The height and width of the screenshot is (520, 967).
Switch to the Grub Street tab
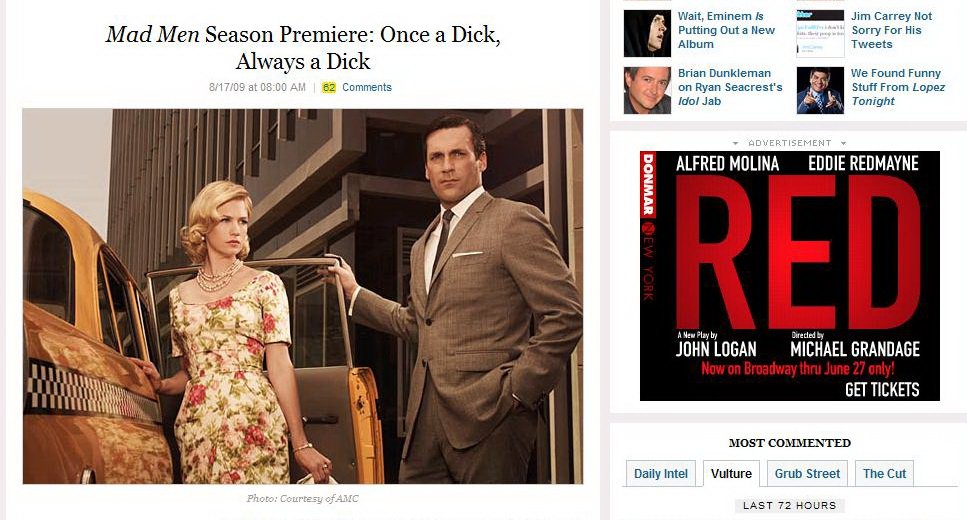coord(807,474)
